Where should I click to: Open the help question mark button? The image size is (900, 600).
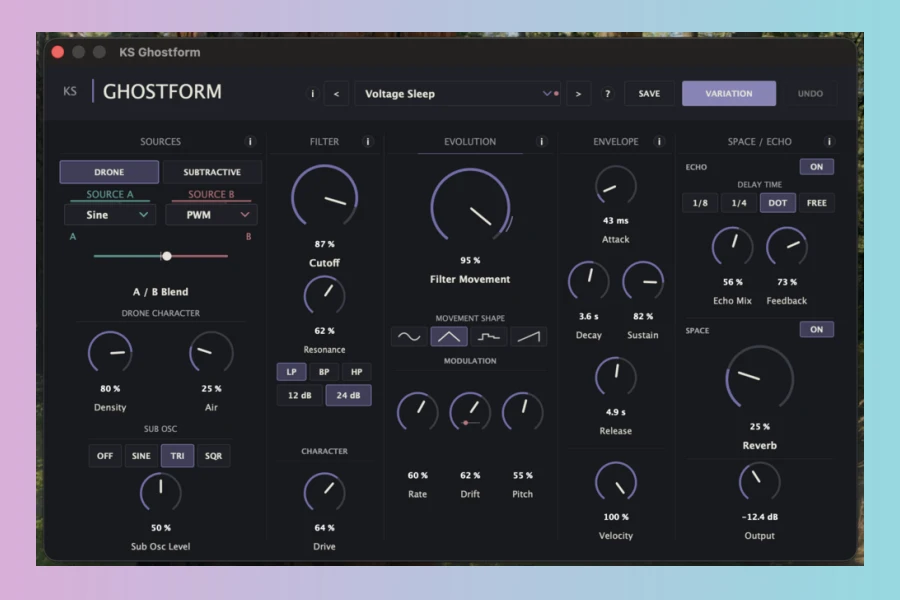pos(607,94)
